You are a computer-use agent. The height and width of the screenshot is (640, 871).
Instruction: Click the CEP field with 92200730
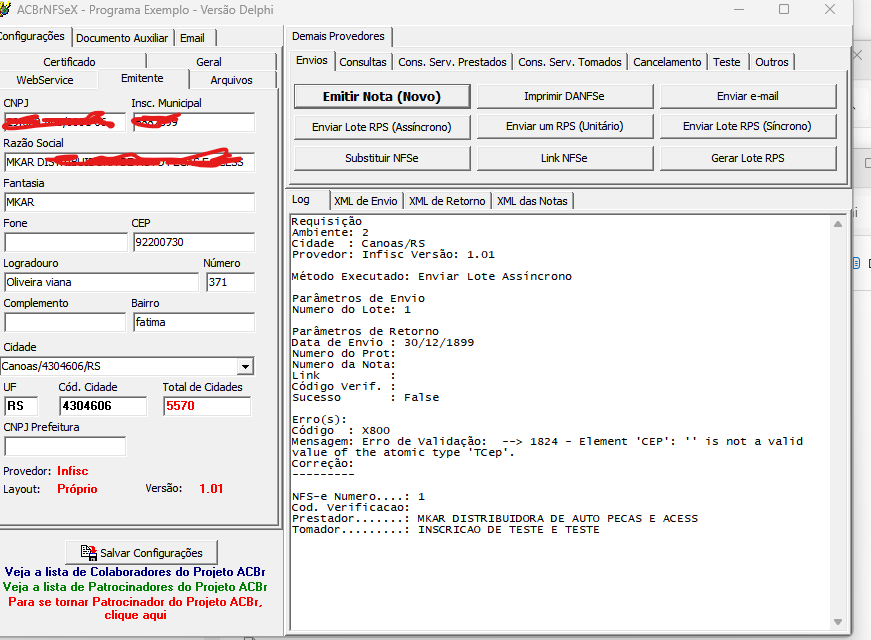[x=194, y=242]
